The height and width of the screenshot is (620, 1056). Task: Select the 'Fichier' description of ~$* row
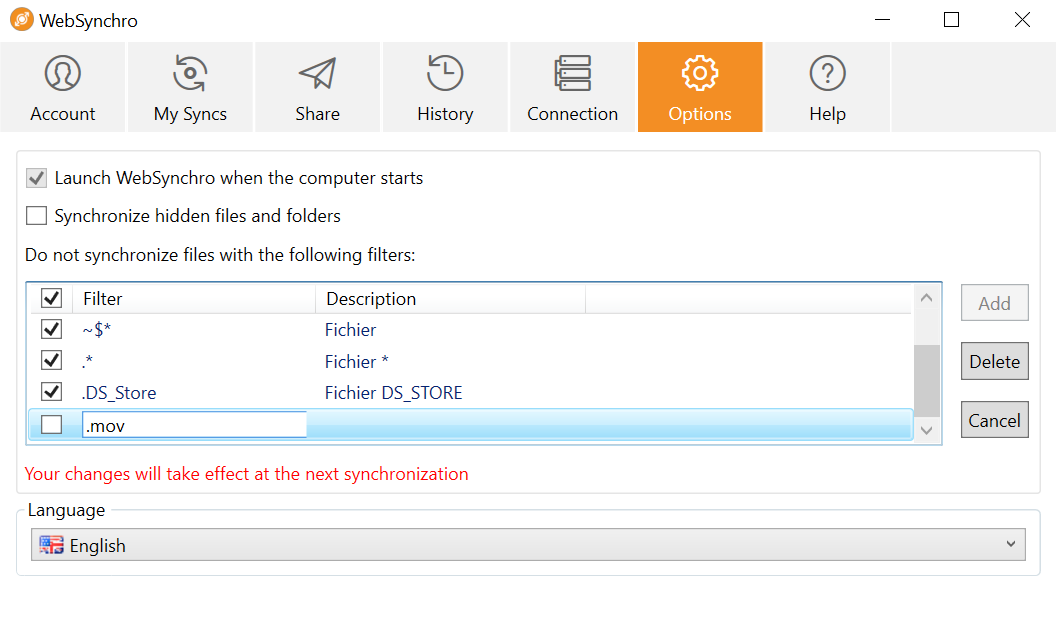(x=350, y=330)
